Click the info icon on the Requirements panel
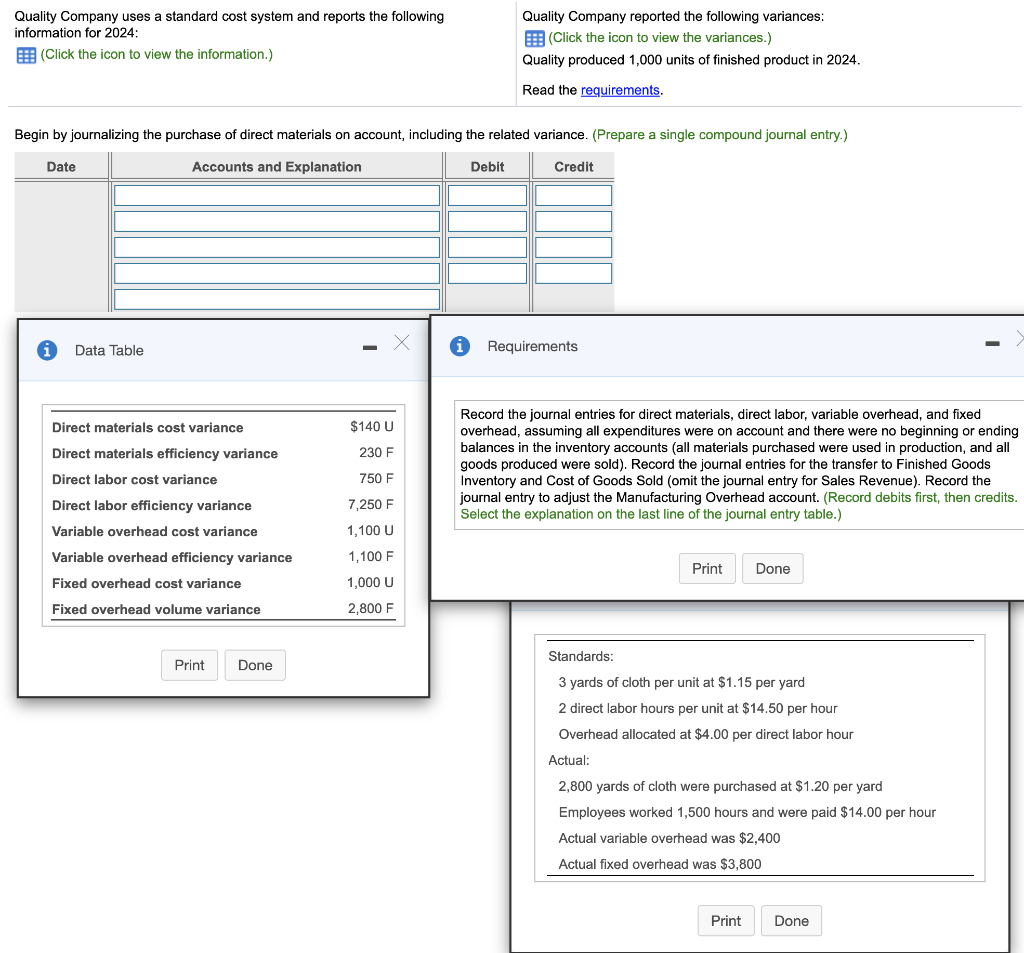Viewport: 1024px width, 953px height. [459, 345]
